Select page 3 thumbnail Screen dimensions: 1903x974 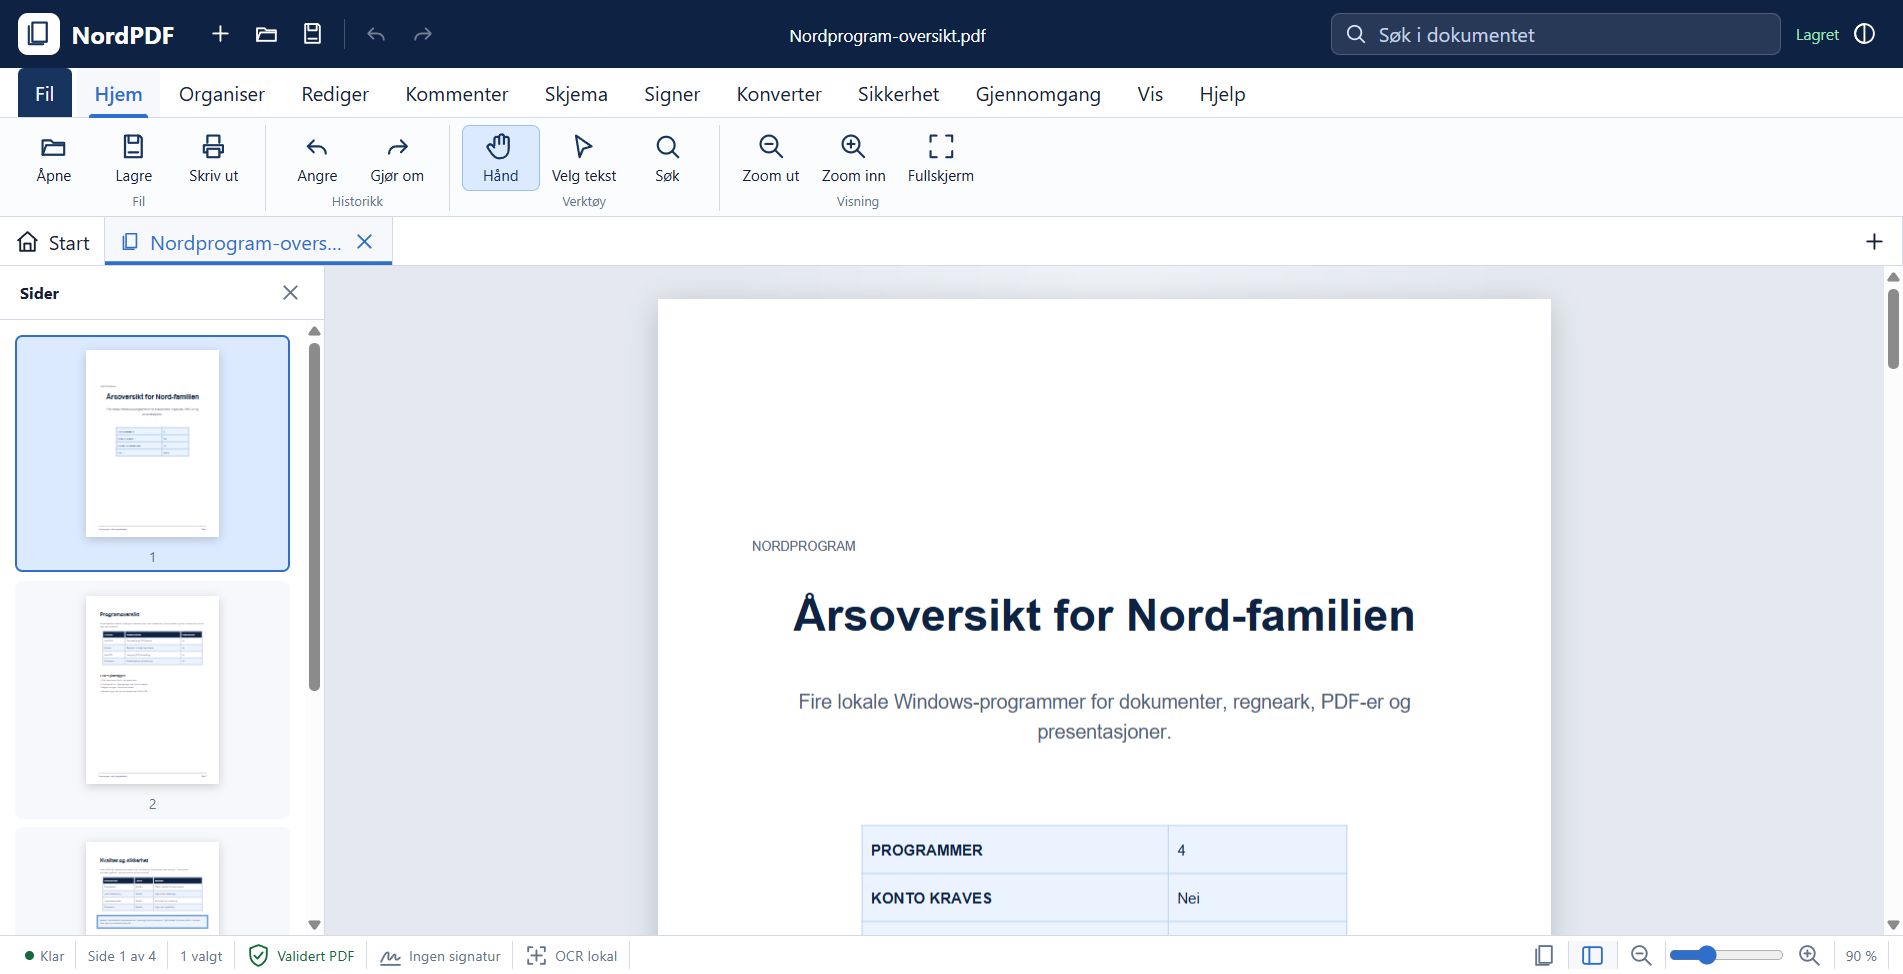tap(152, 883)
